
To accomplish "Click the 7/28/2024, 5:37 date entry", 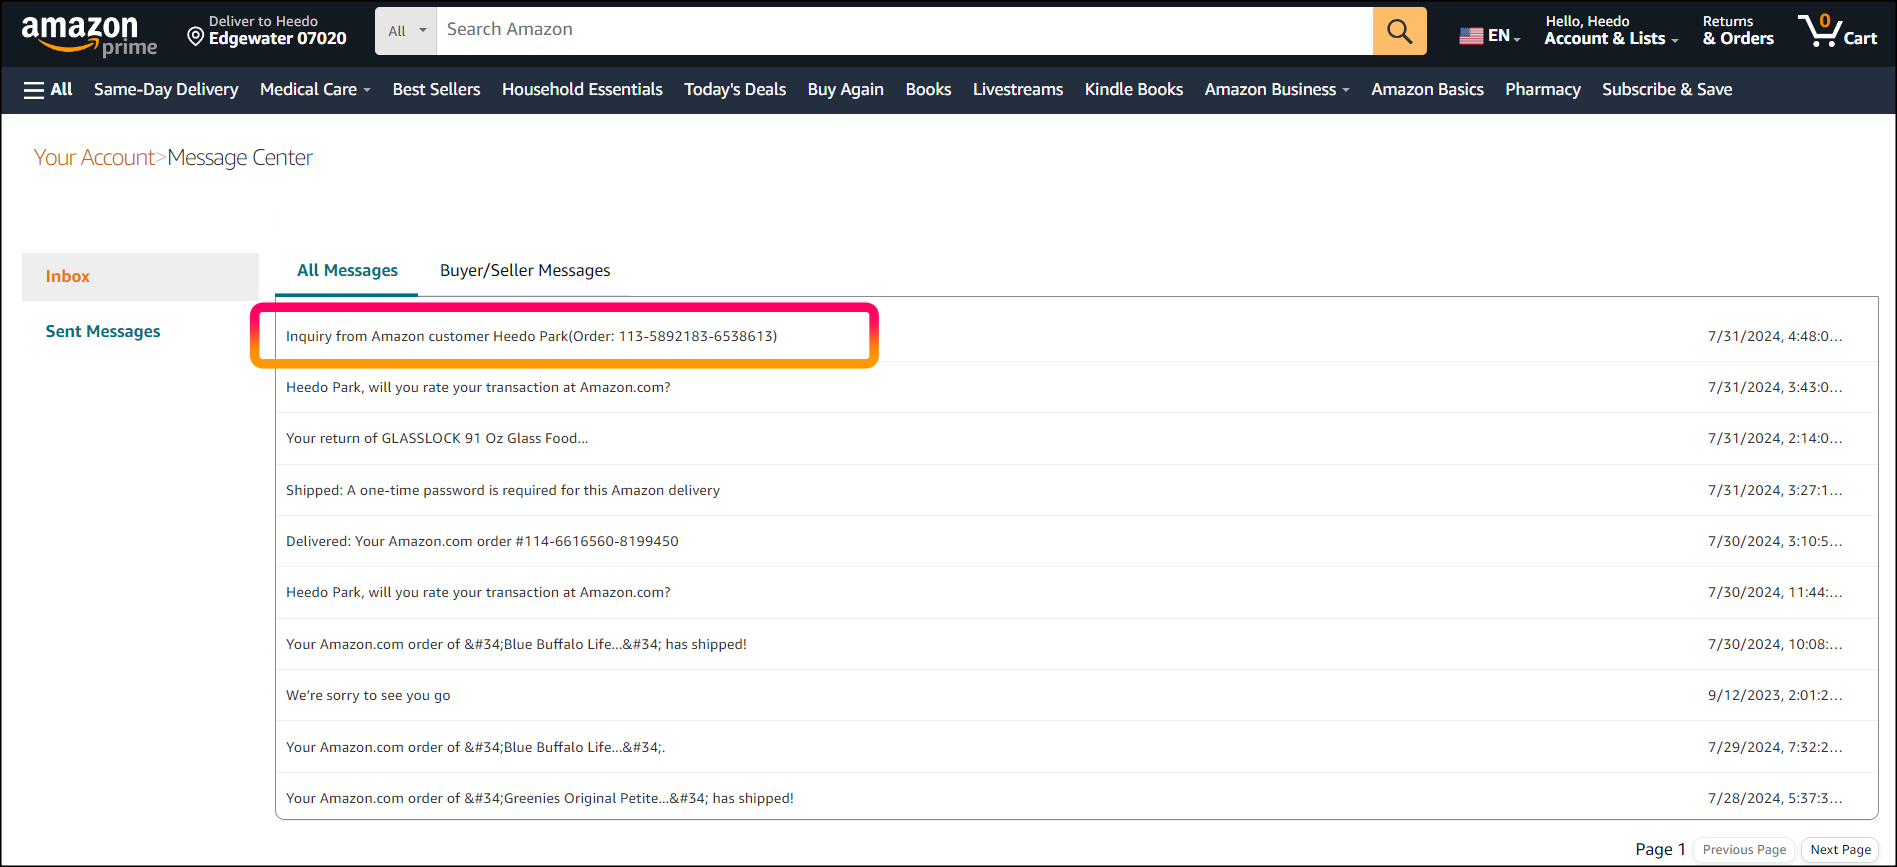I will (1774, 798).
